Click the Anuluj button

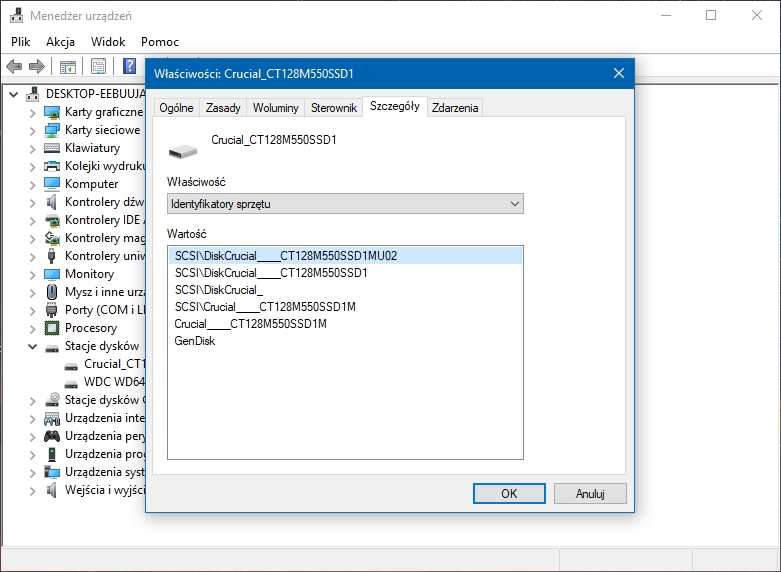coord(590,493)
